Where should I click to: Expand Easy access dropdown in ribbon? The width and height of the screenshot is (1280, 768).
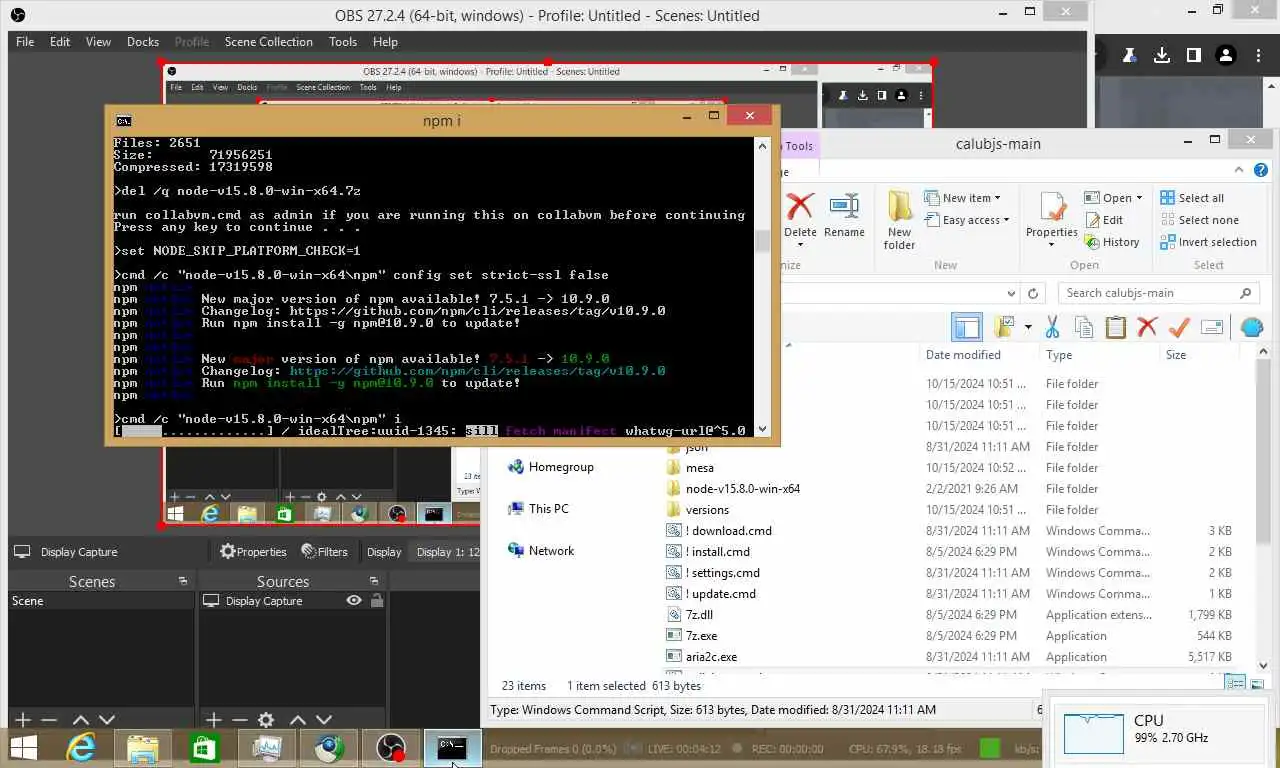(x=966, y=220)
